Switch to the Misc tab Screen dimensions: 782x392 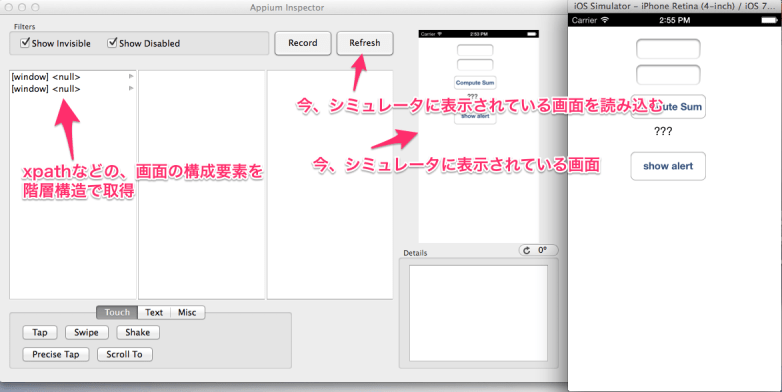187,312
